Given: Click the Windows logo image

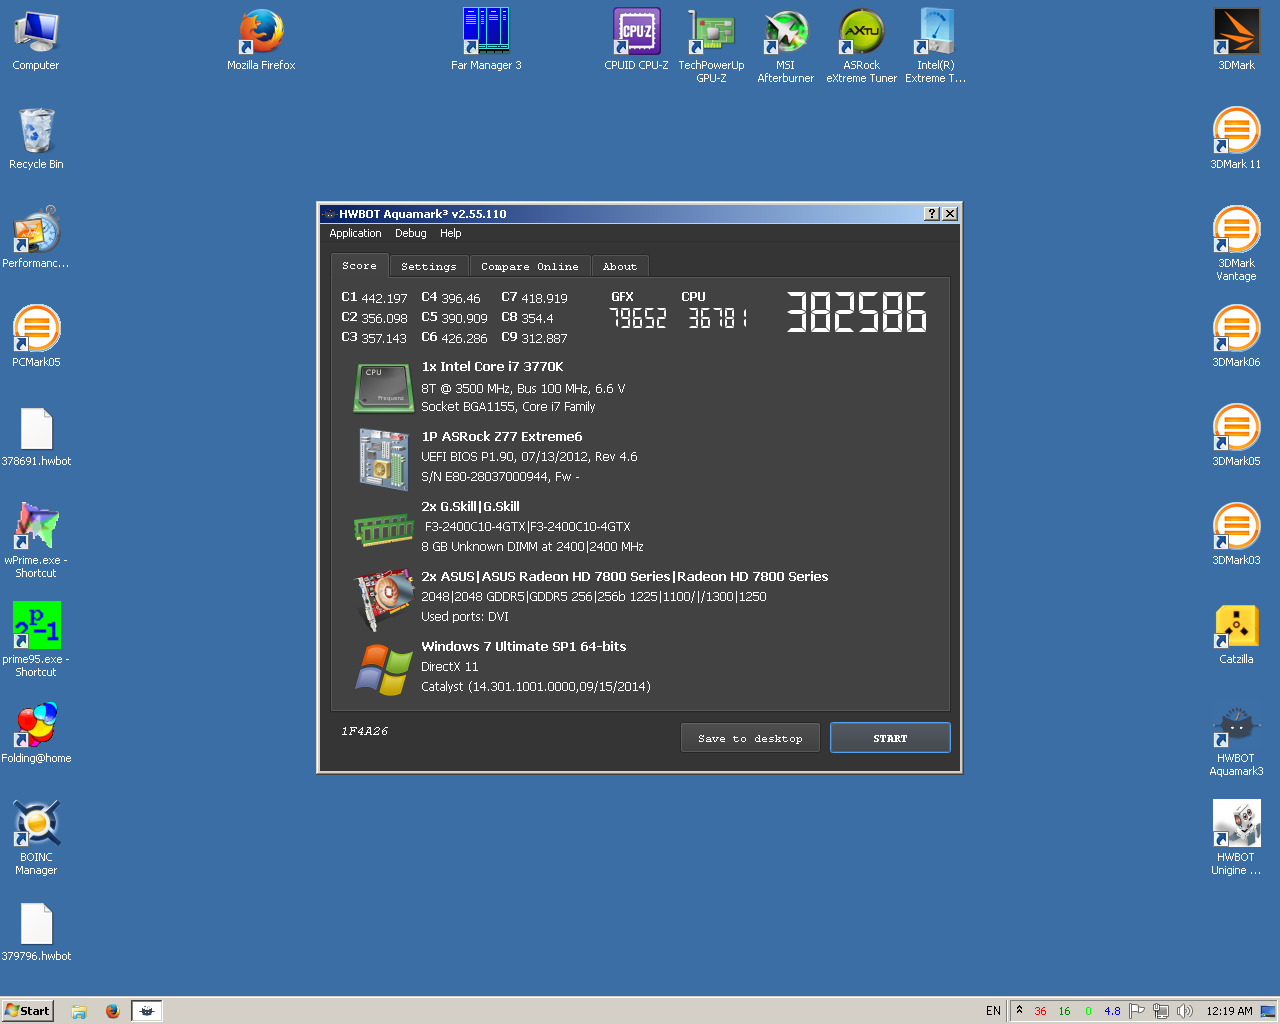Looking at the screenshot, I should coord(384,669).
